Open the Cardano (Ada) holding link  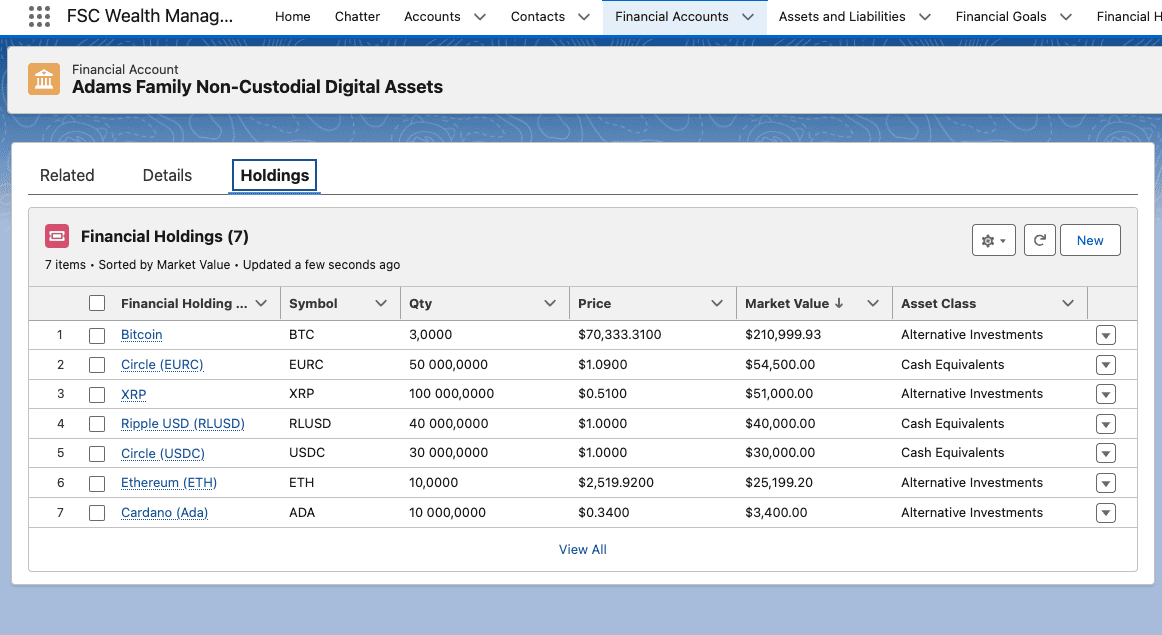[x=165, y=513]
